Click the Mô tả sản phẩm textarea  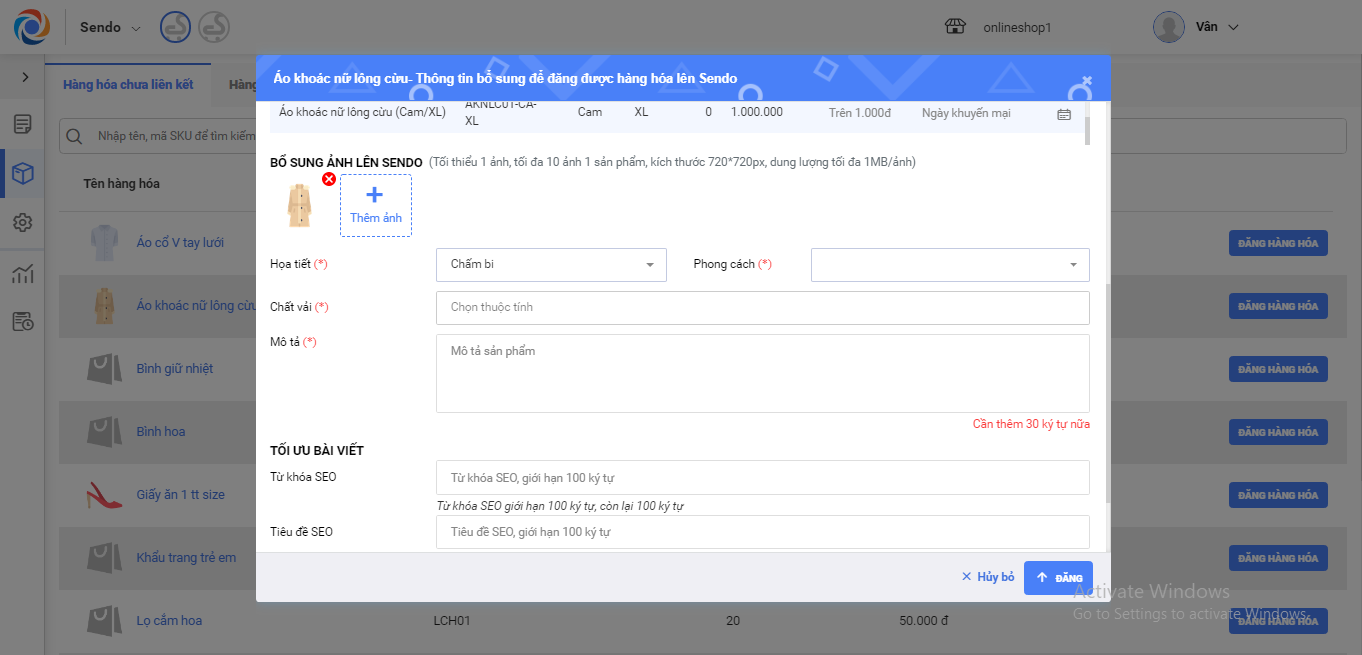pos(762,373)
